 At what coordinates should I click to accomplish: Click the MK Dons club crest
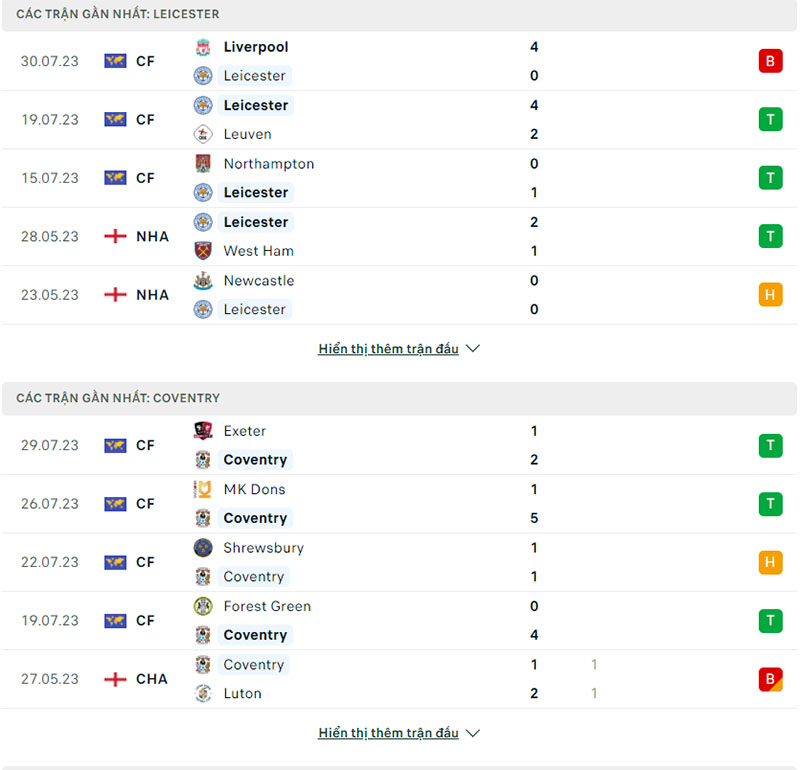click(203, 489)
